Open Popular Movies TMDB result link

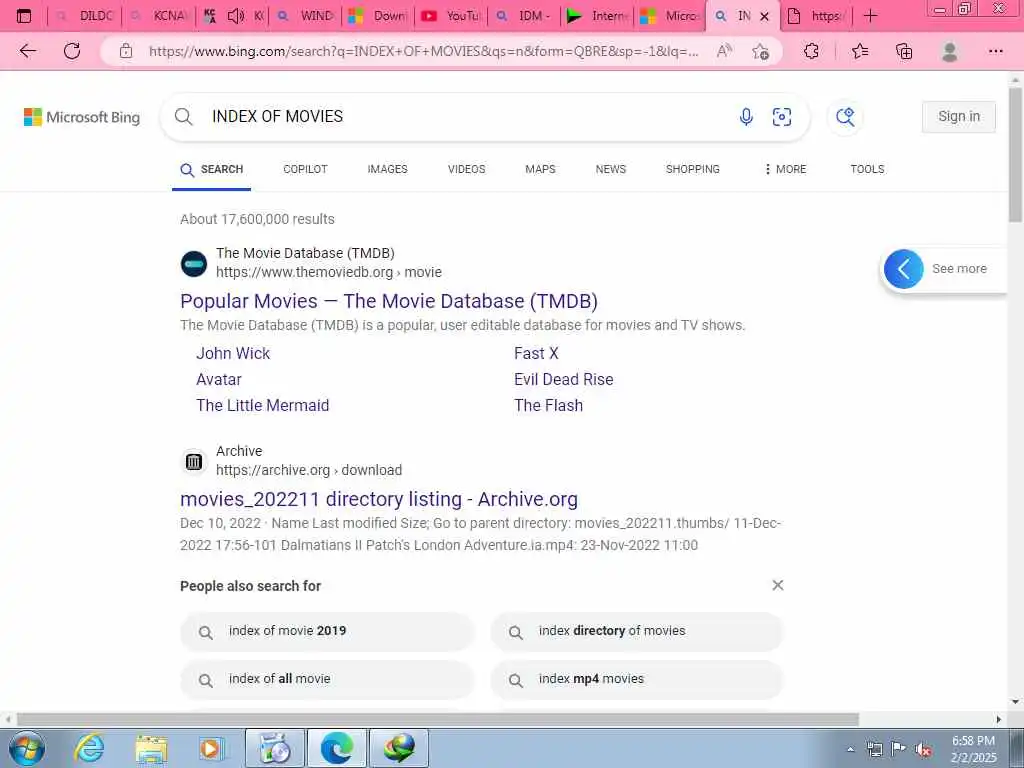click(389, 301)
